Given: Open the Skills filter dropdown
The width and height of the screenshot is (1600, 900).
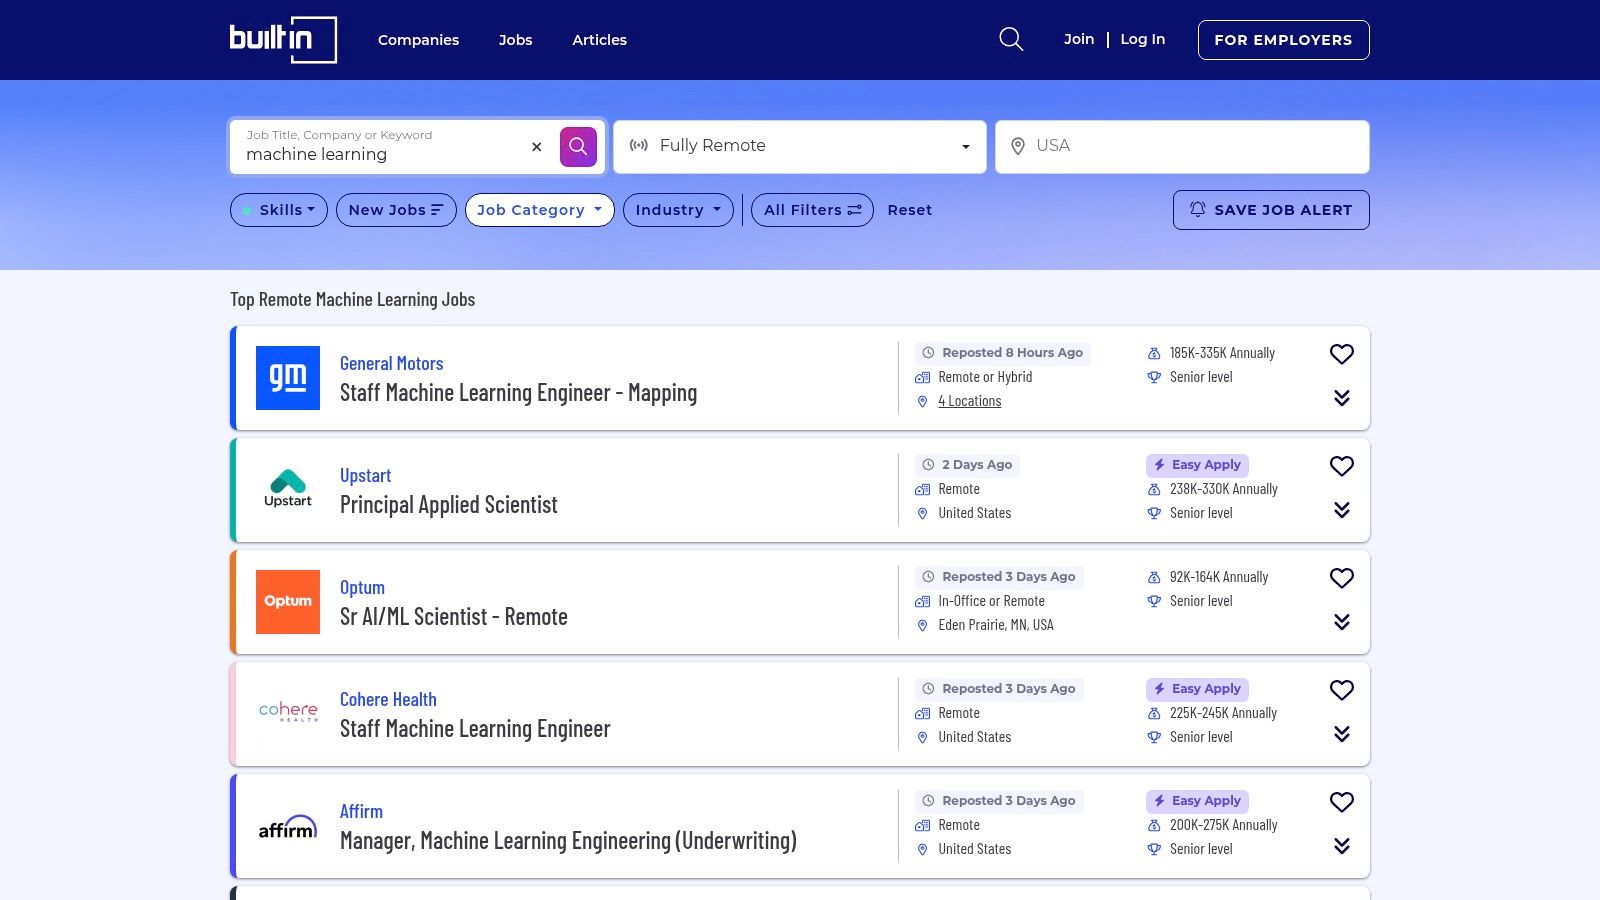Looking at the screenshot, I should pyautogui.click(x=279, y=210).
